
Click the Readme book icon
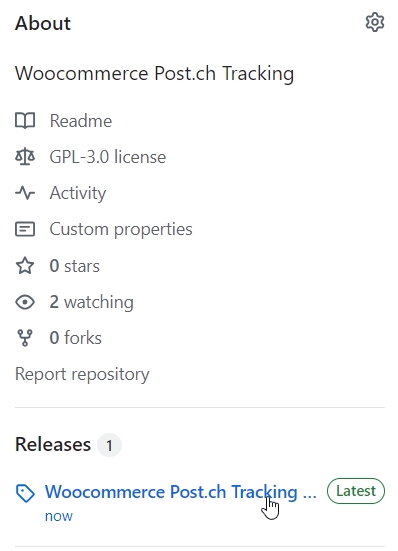(25, 121)
